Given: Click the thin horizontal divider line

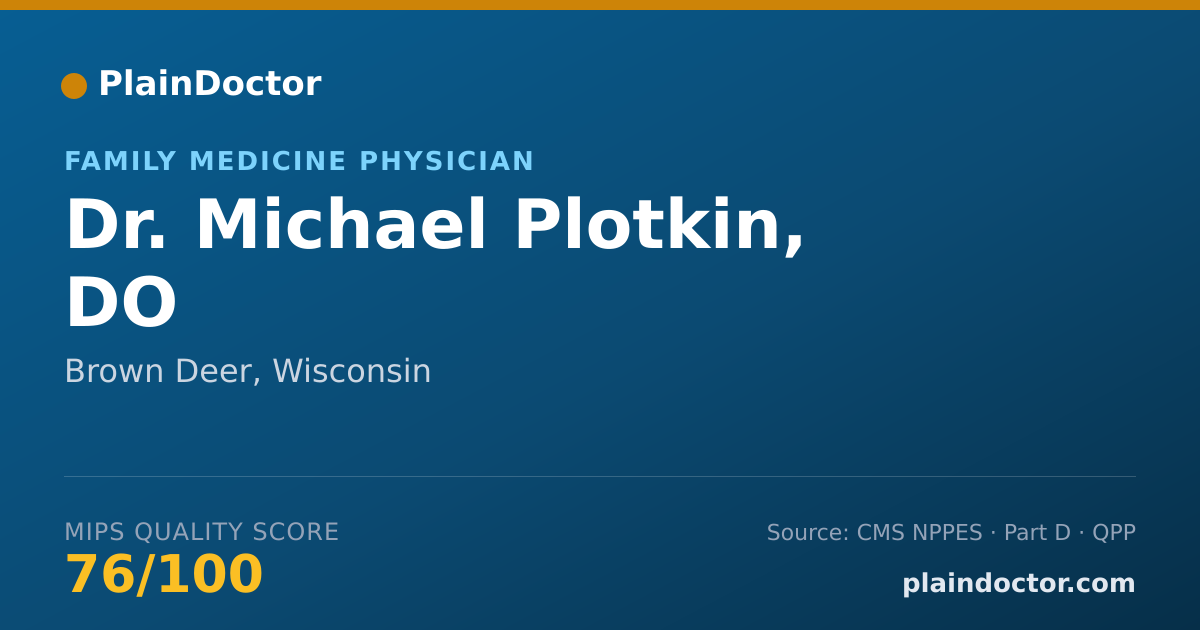Looking at the screenshot, I should point(600,476).
